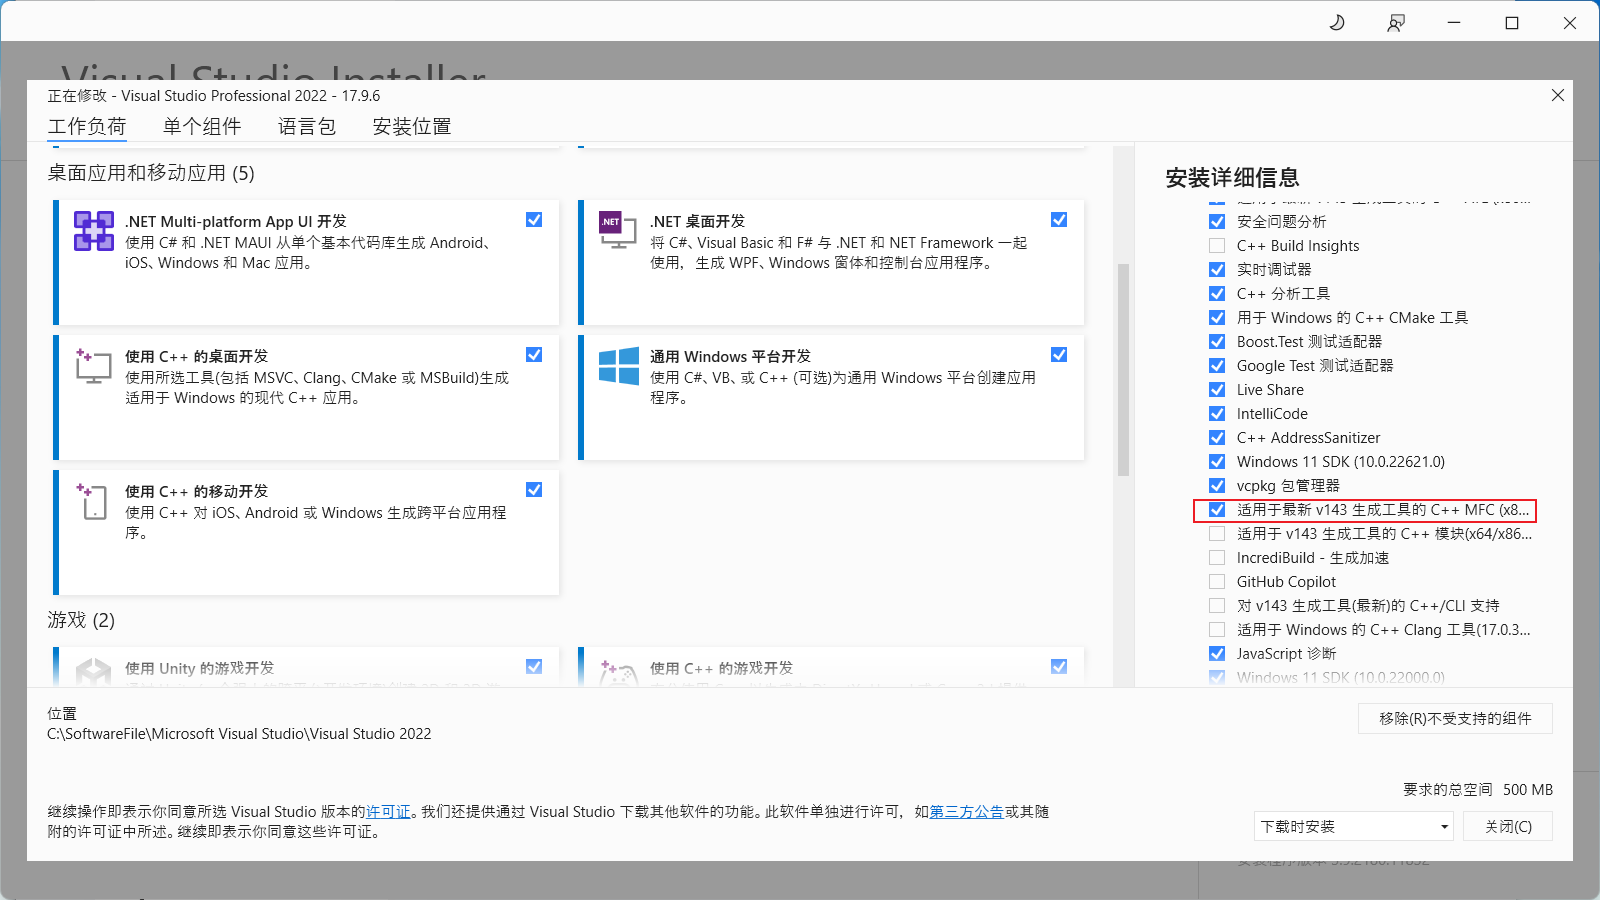Open the 第三方公告 link
Screen dimensions: 1600x900
point(966,812)
